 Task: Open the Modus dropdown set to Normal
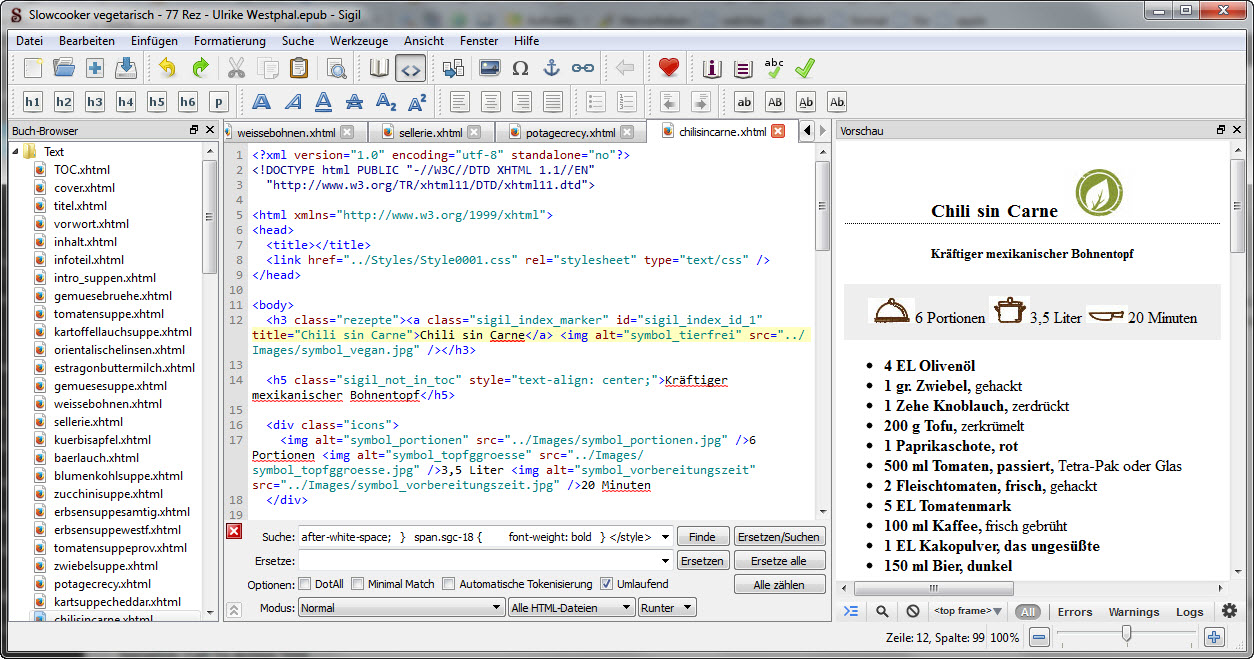(401, 608)
